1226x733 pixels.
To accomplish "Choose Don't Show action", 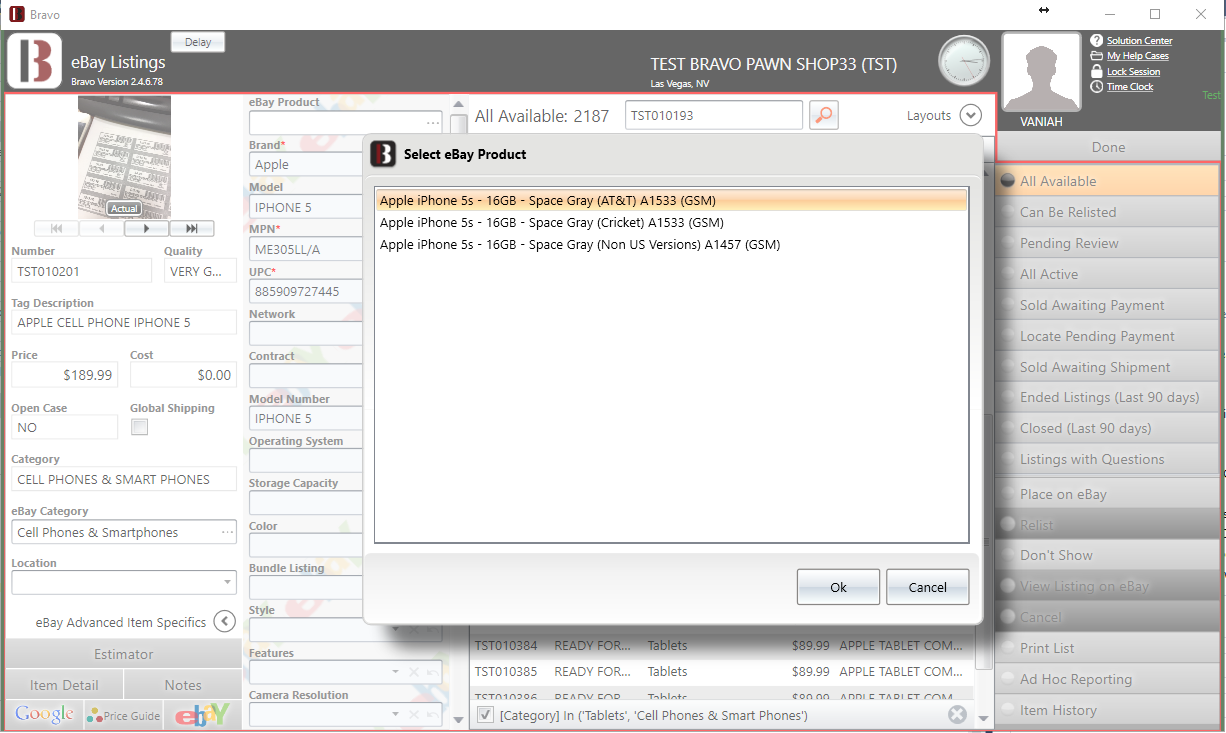I will pyautogui.click(x=1107, y=555).
